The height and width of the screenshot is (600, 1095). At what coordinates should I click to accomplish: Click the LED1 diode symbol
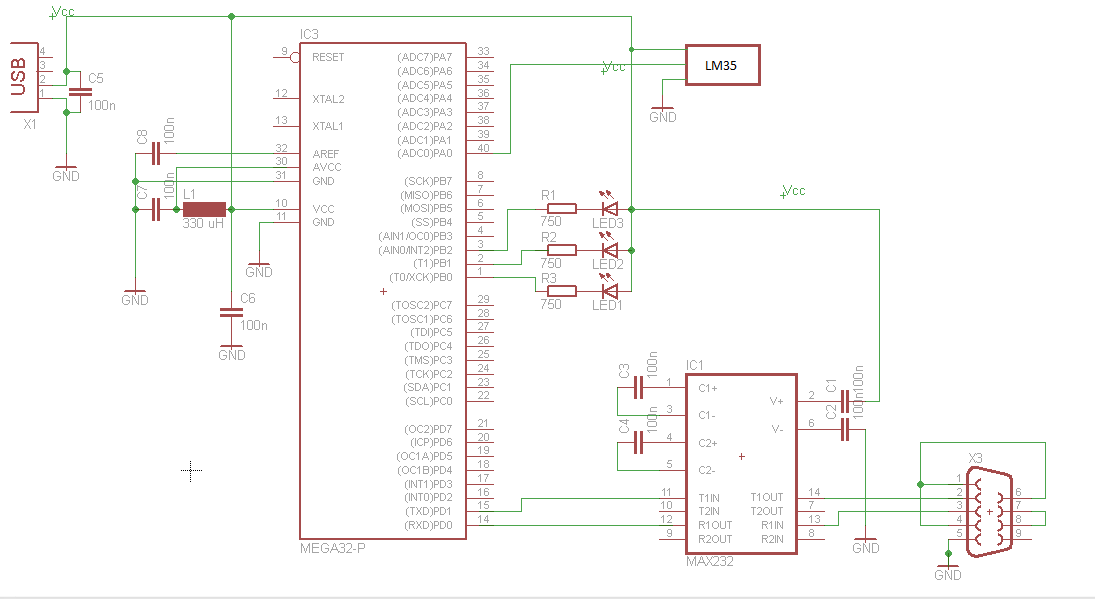point(610,290)
